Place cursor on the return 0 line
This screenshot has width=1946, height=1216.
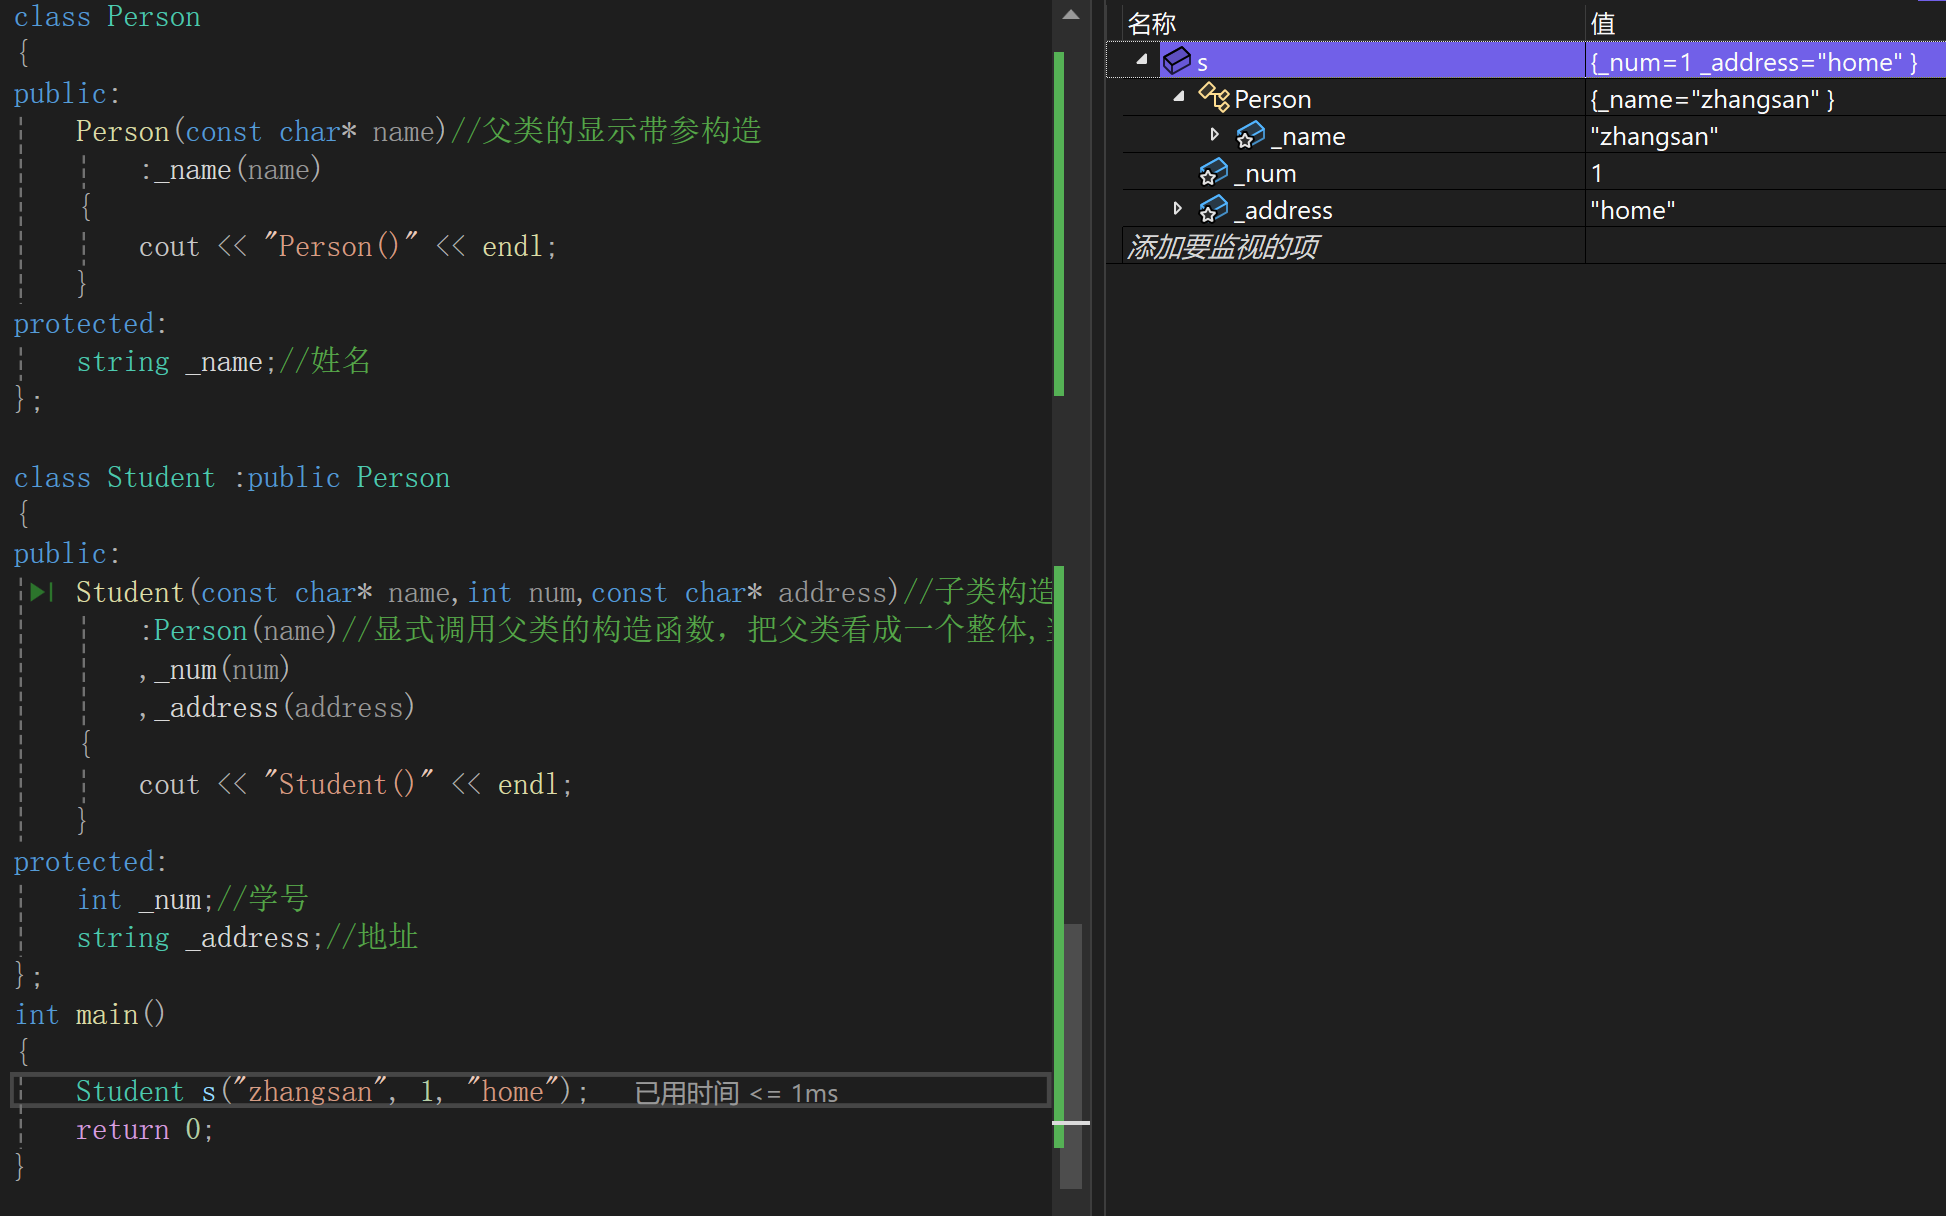pos(144,1130)
